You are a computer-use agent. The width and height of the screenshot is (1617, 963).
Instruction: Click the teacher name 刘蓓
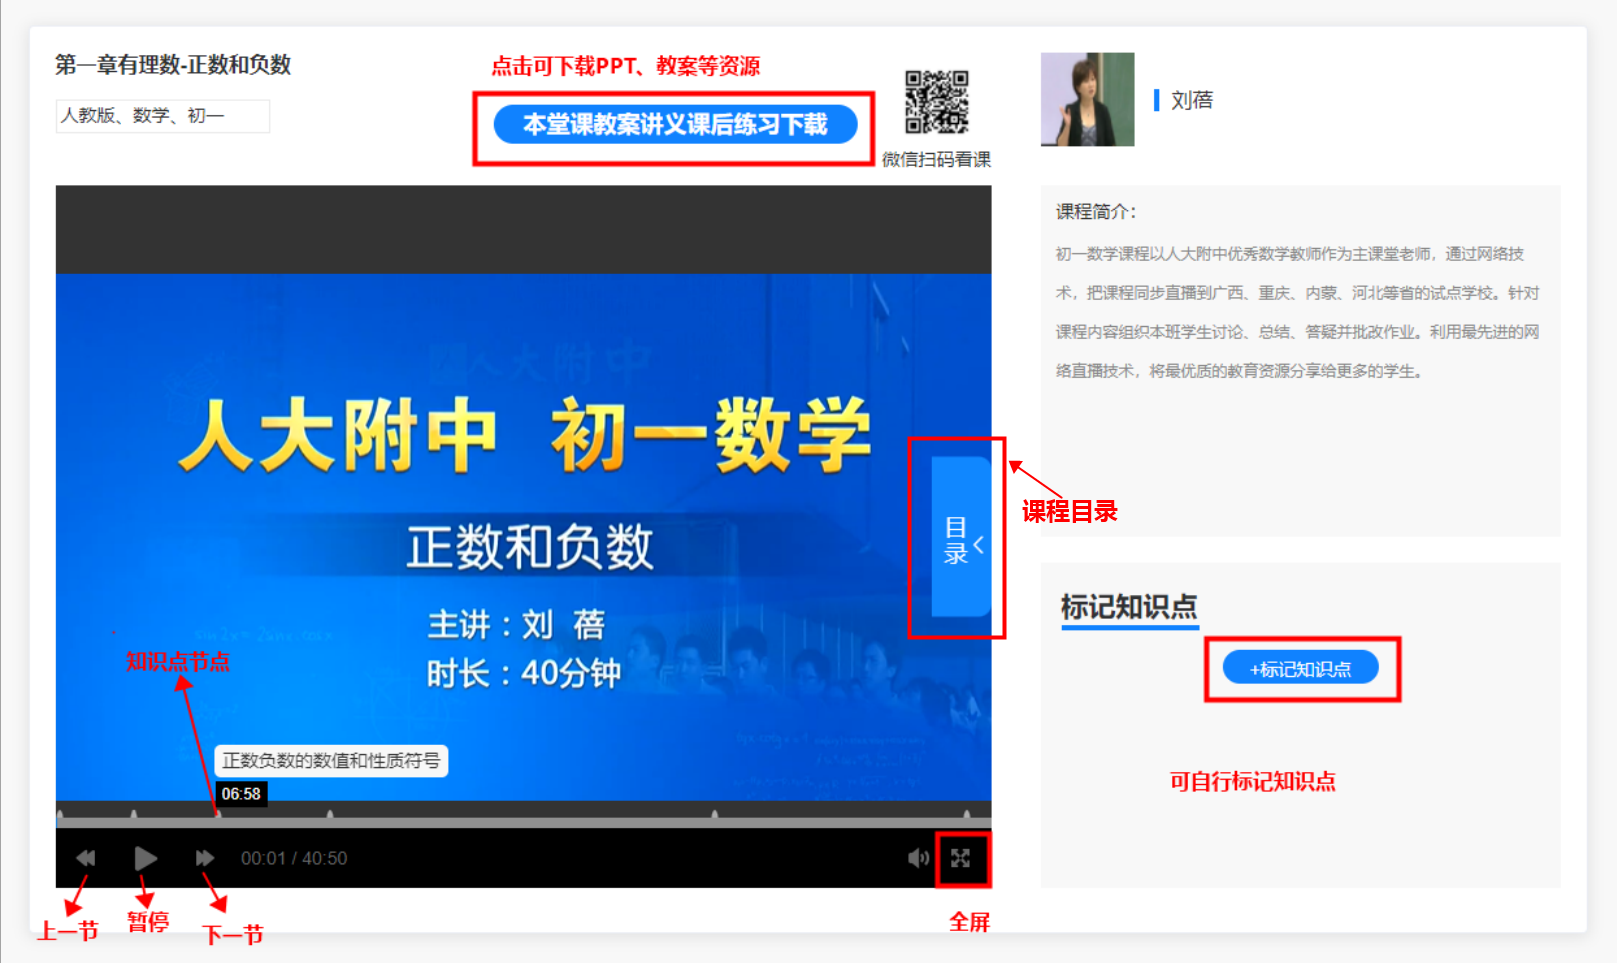1192,100
